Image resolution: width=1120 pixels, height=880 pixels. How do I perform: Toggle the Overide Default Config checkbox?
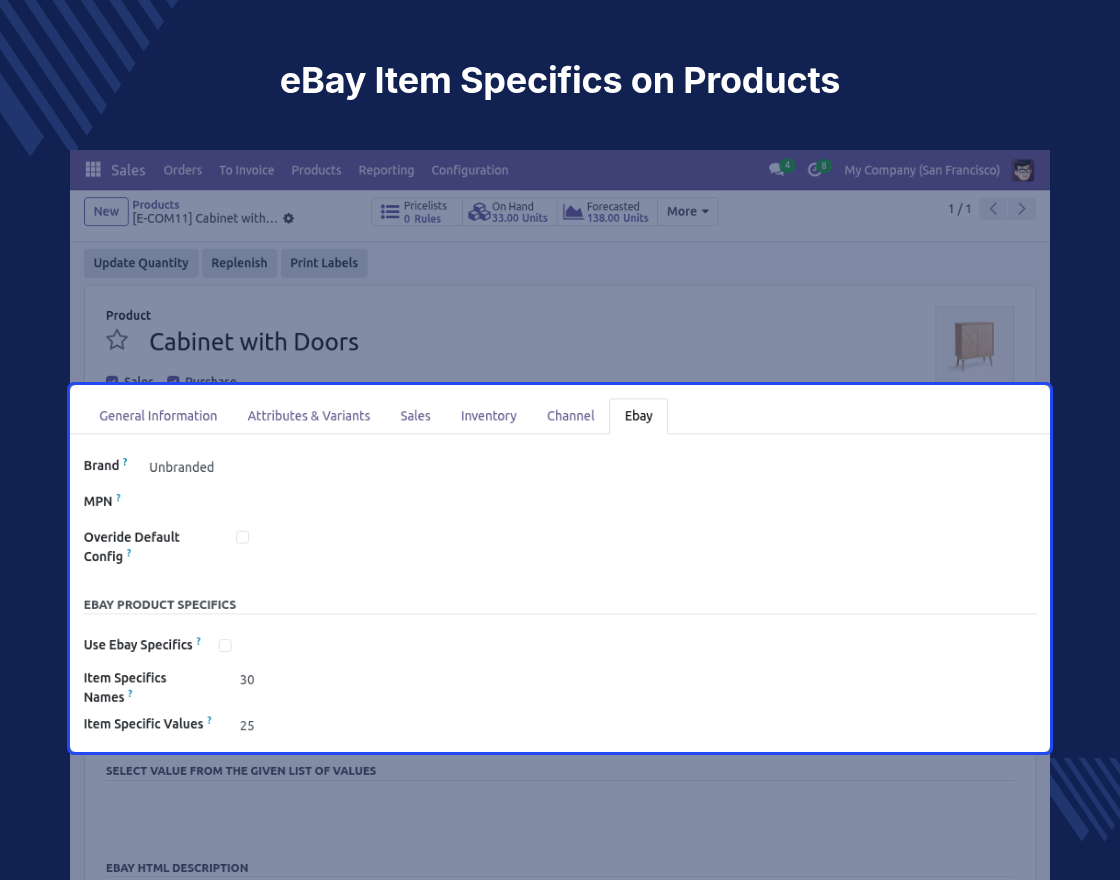coord(243,537)
